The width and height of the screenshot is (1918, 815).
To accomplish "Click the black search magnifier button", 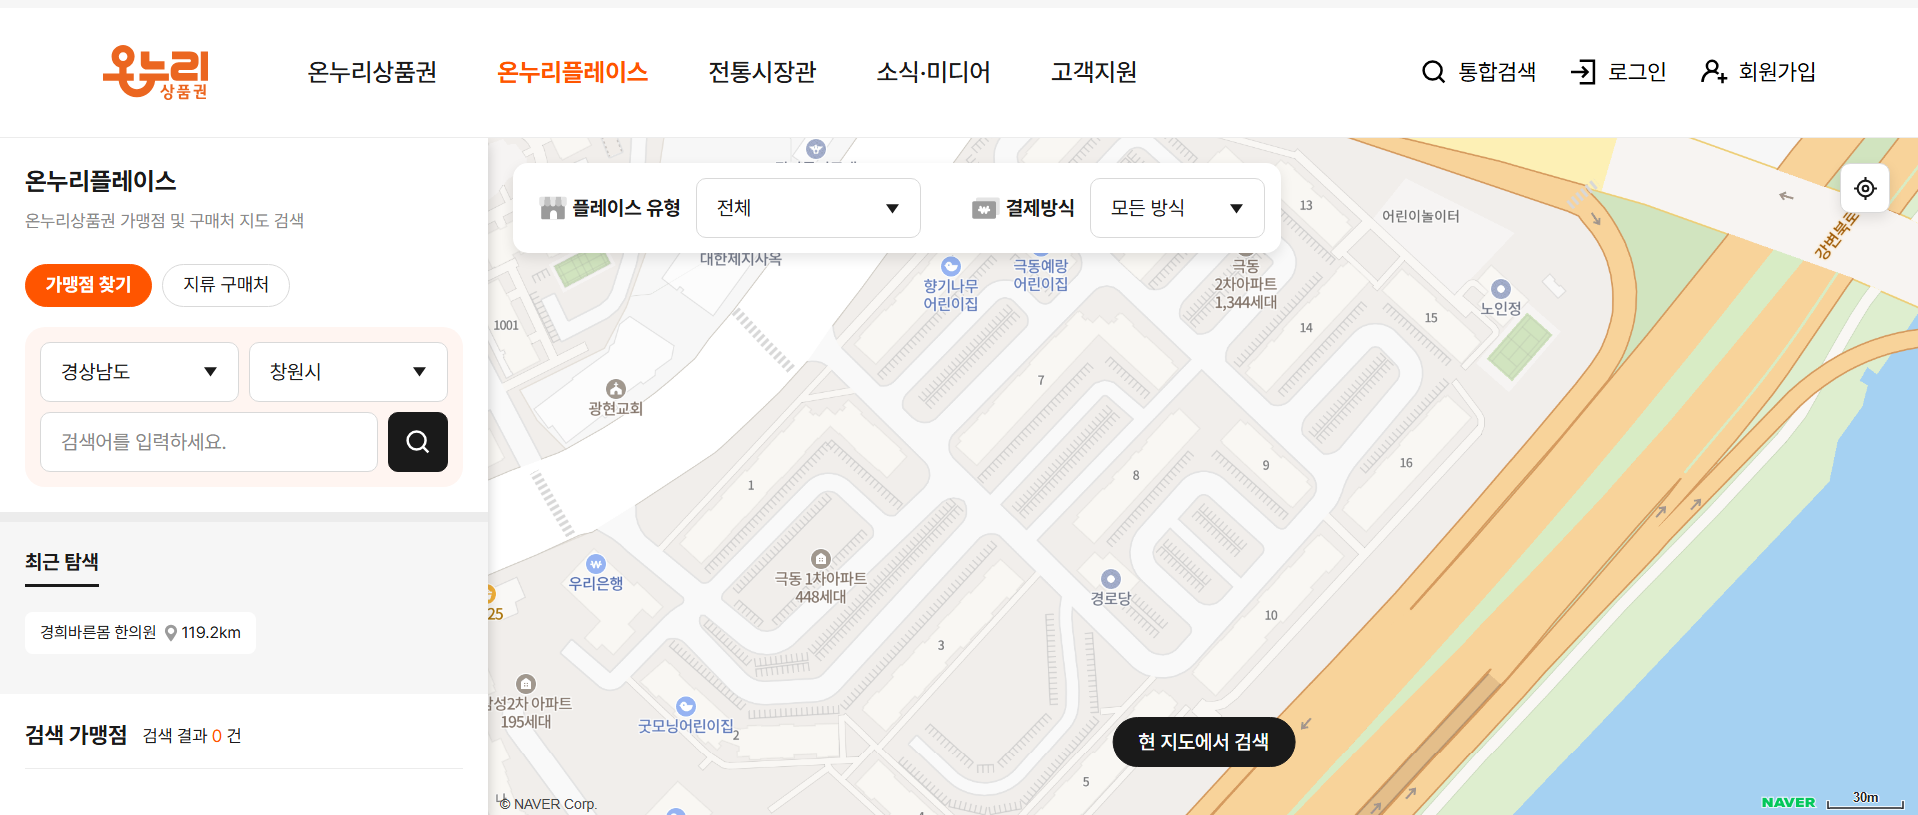I will (x=418, y=442).
